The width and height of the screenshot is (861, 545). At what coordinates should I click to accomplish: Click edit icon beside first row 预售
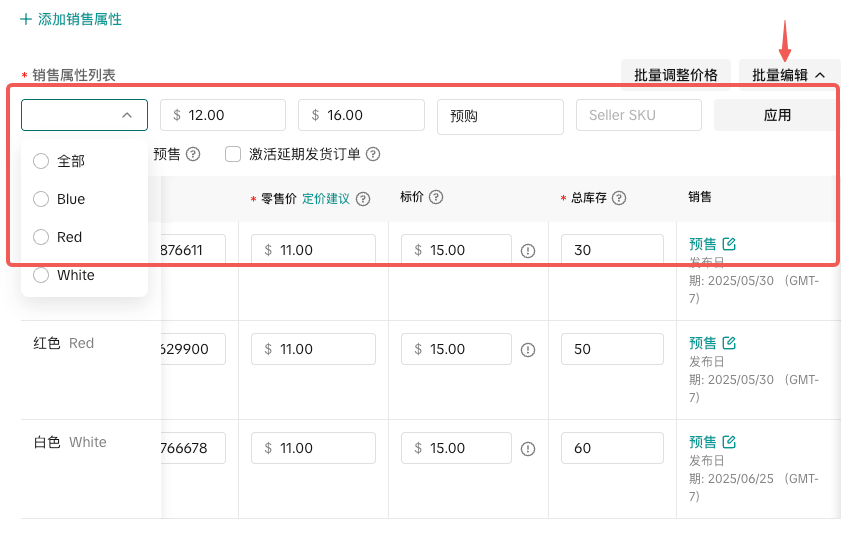[x=729, y=243]
